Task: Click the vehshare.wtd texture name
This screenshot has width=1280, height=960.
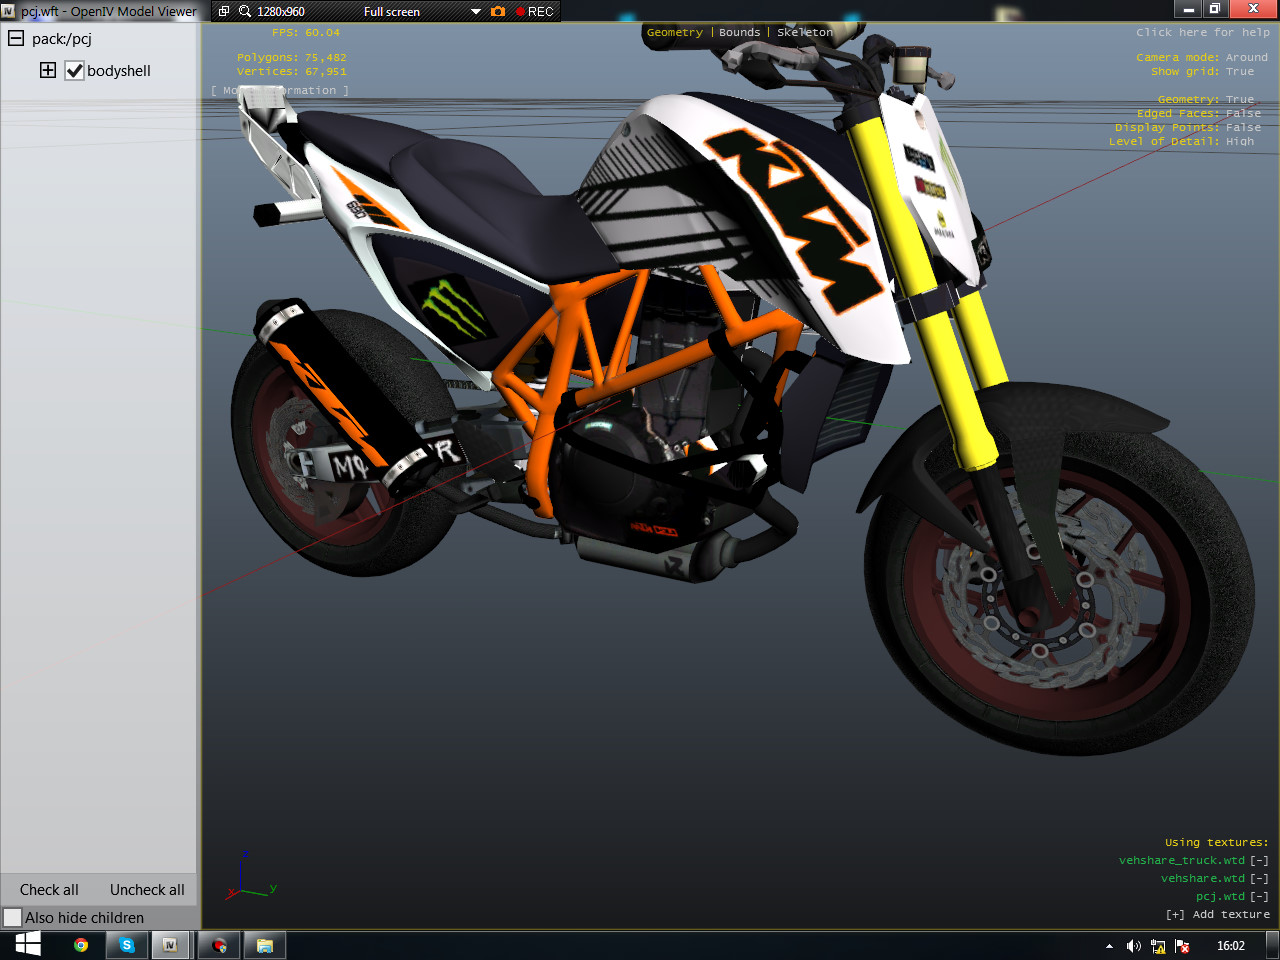Action: [x=1203, y=878]
